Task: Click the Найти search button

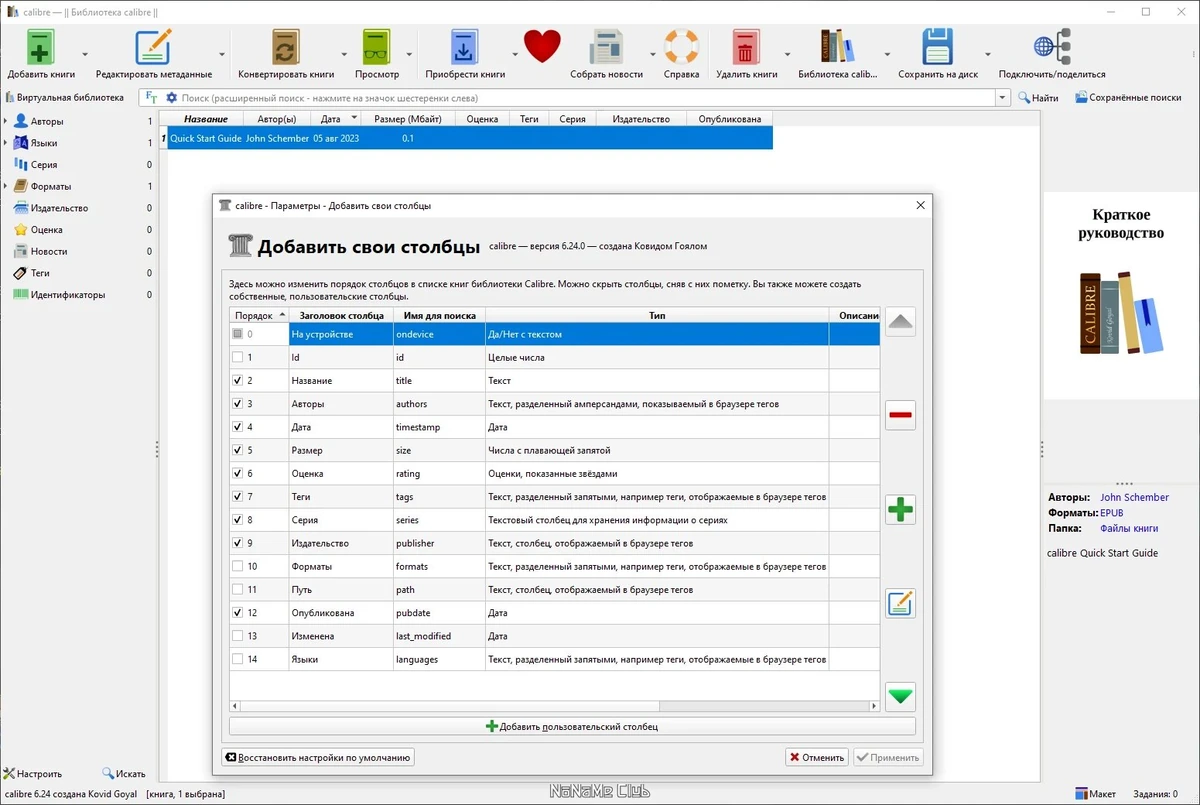Action: (x=1038, y=98)
